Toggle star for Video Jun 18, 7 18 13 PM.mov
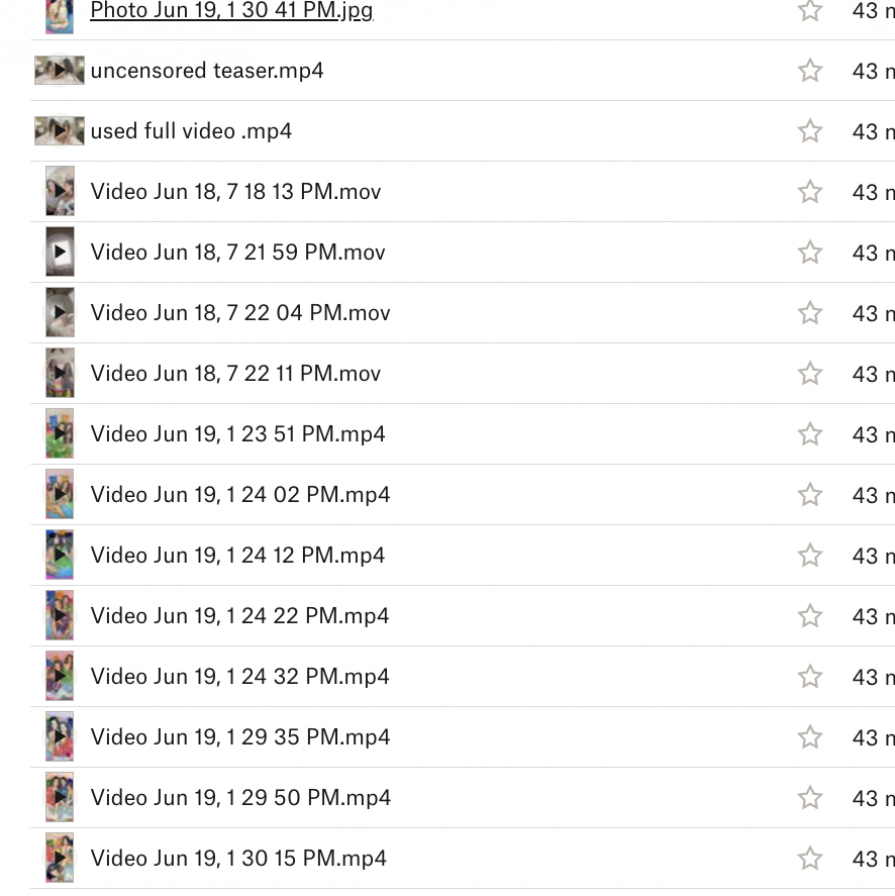Screen dimensions: 895x896 click(x=810, y=192)
